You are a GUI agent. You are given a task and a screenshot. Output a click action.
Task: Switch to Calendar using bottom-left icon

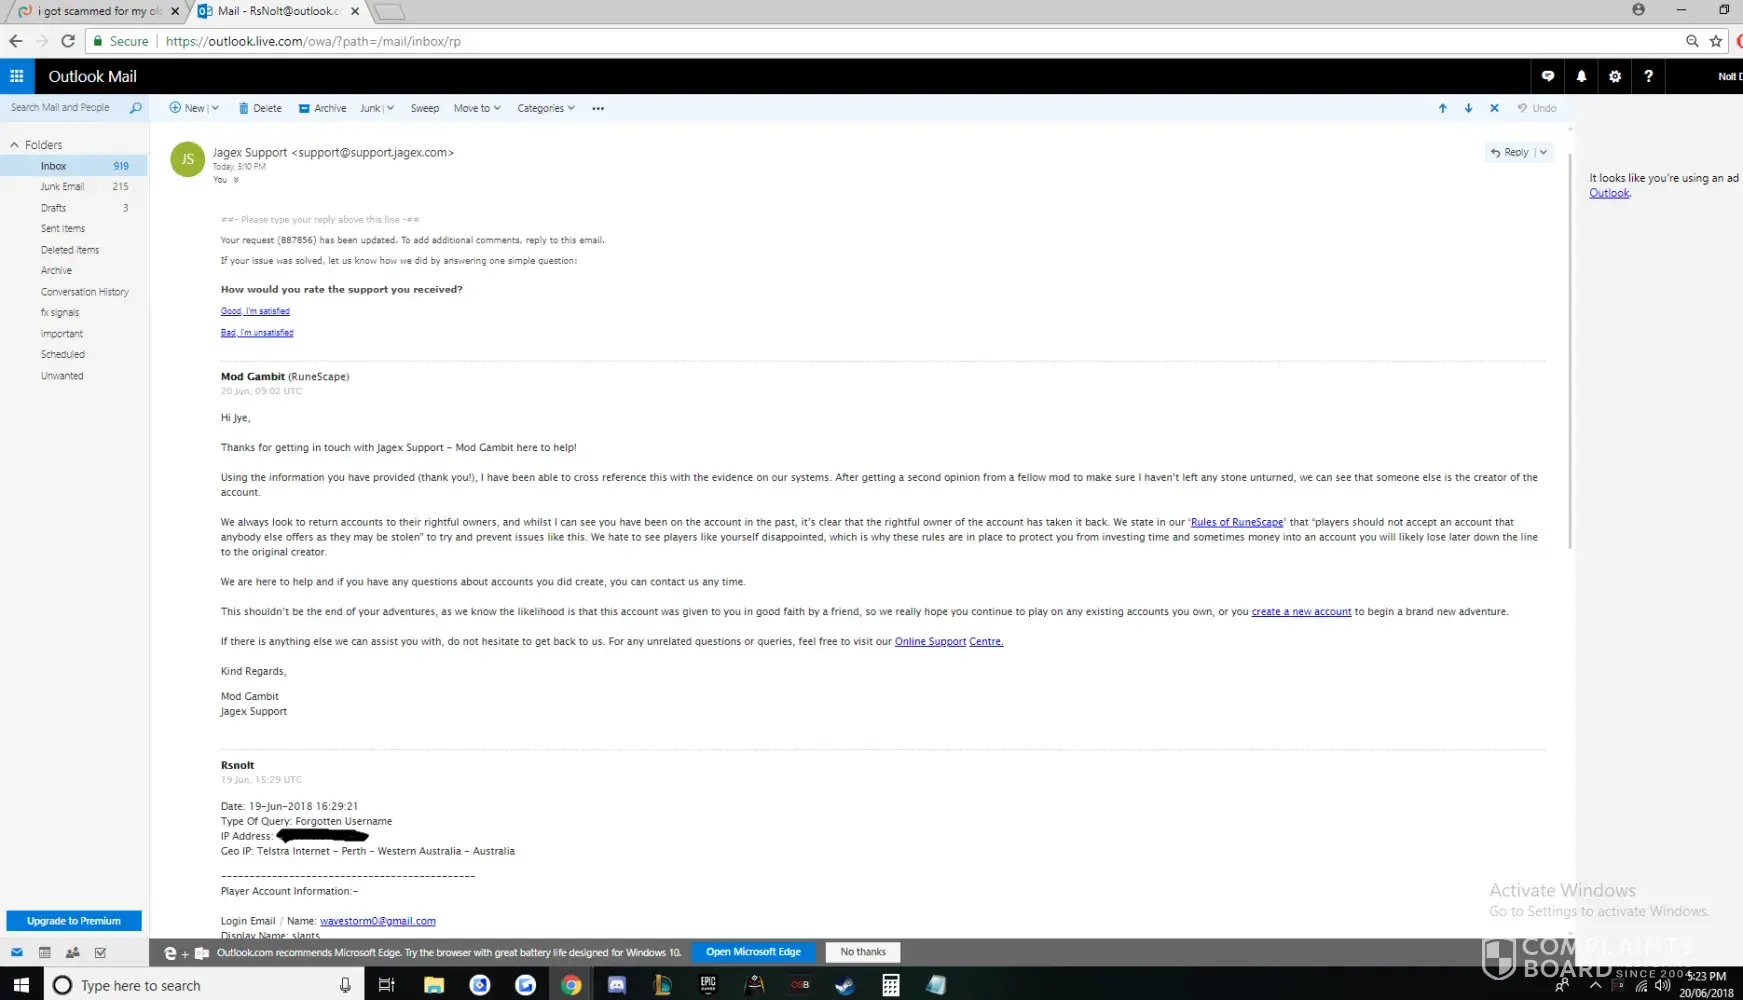click(45, 953)
